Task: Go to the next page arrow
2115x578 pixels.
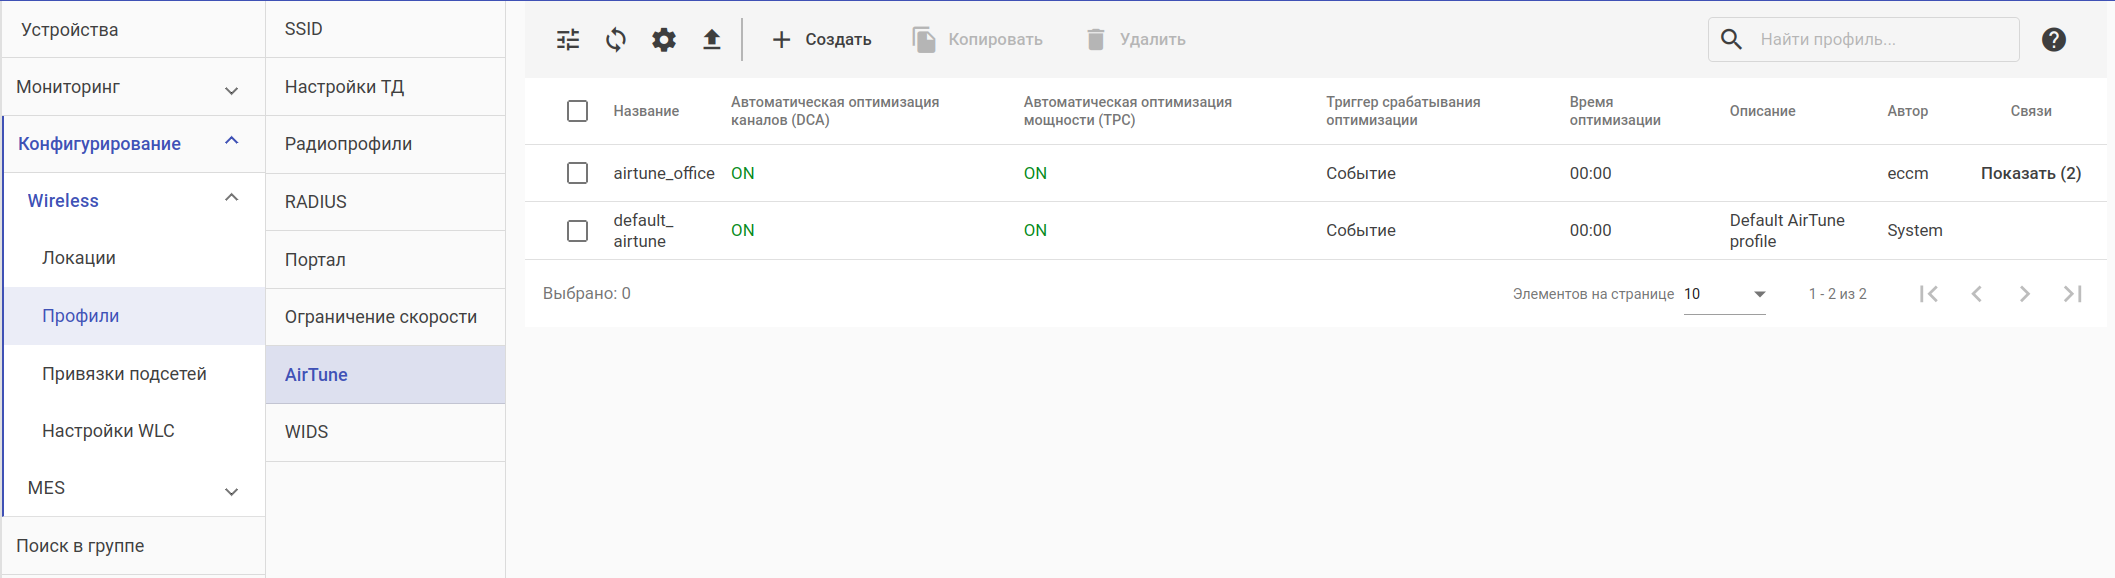Action: pyautogui.click(x=2024, y=294)
